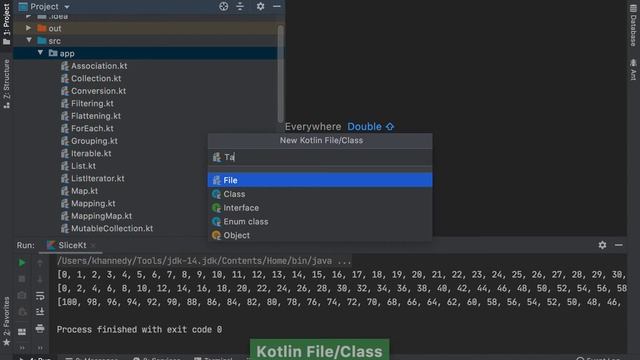The image size is (640, 360).
Task: Open List.kt file
Action: (x=83, y=166)
